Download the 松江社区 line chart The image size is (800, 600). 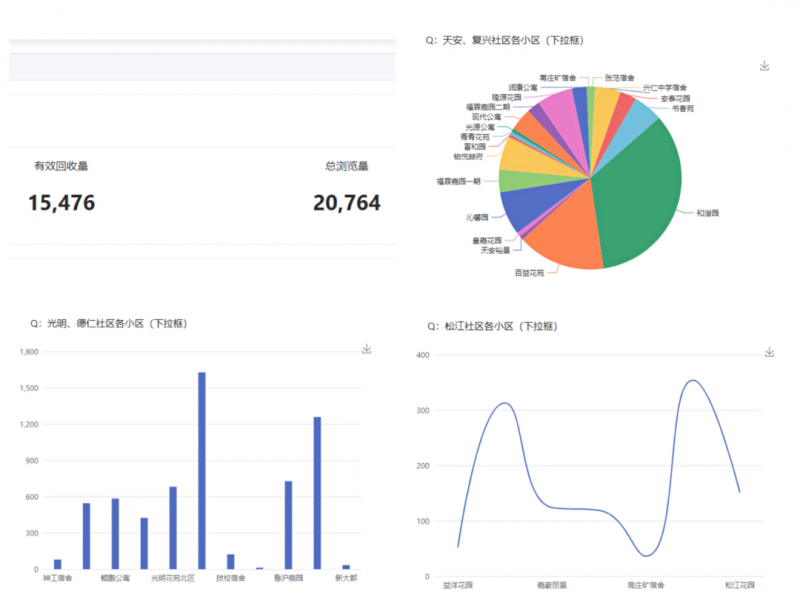tap(769, 352)
